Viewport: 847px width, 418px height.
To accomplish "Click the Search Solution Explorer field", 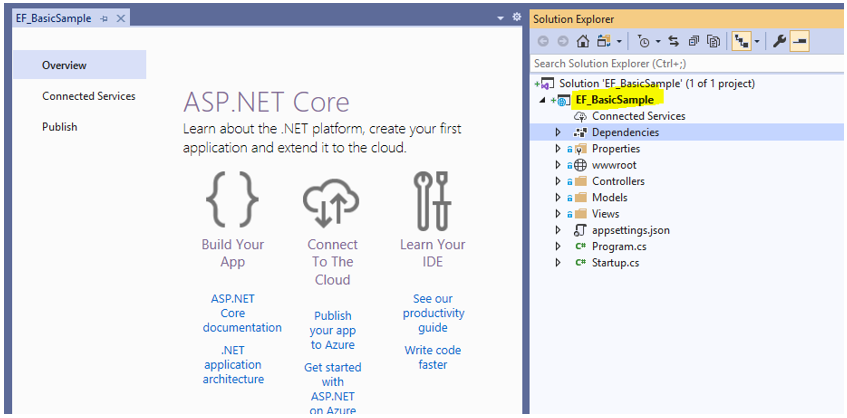I will [687, 63].
